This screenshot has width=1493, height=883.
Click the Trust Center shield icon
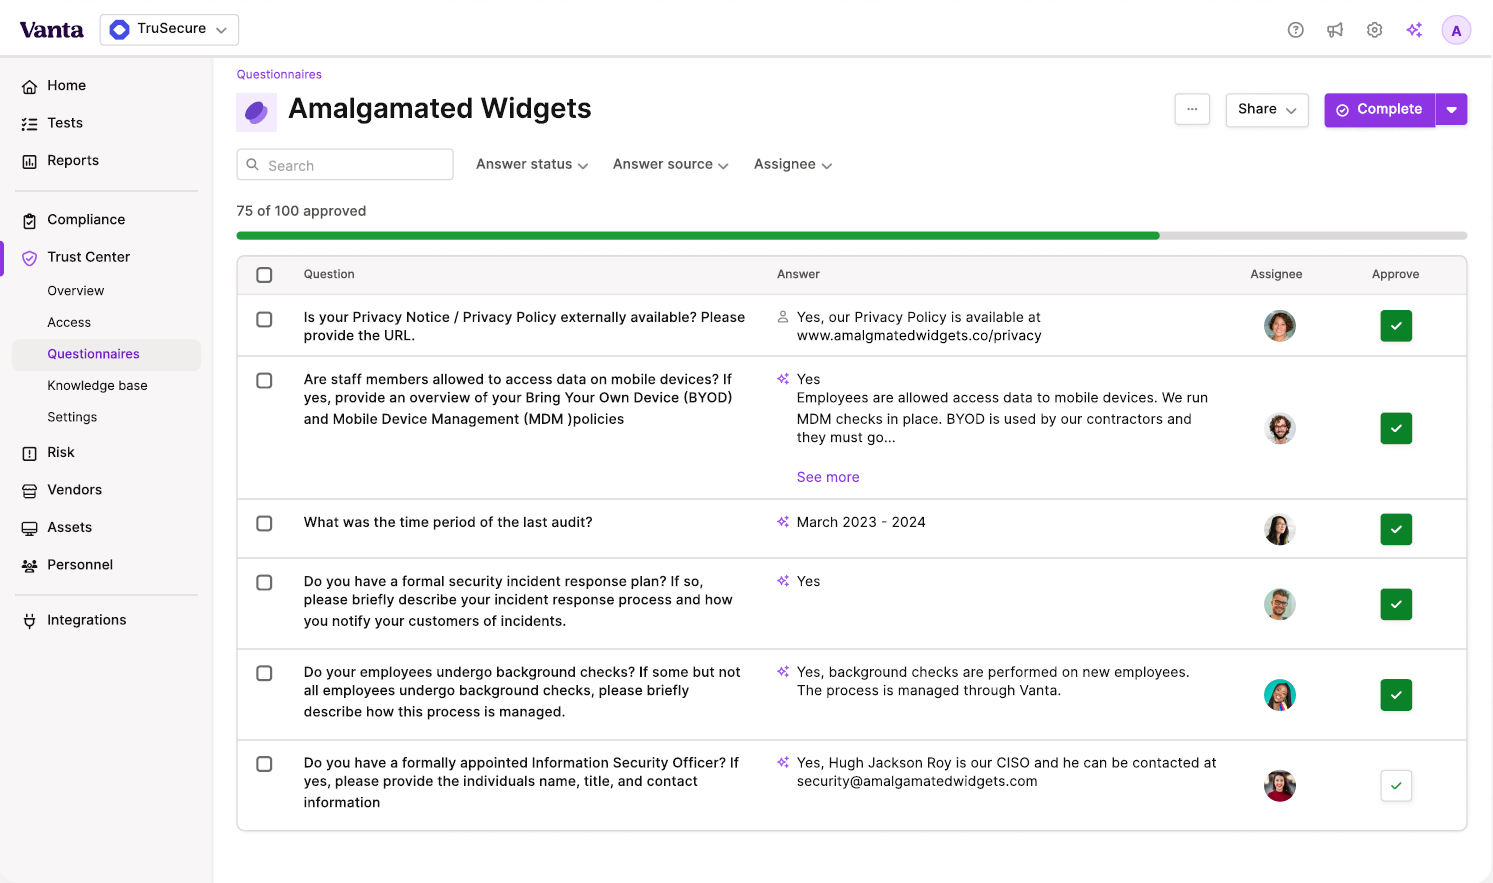click(x=30, y=258)
